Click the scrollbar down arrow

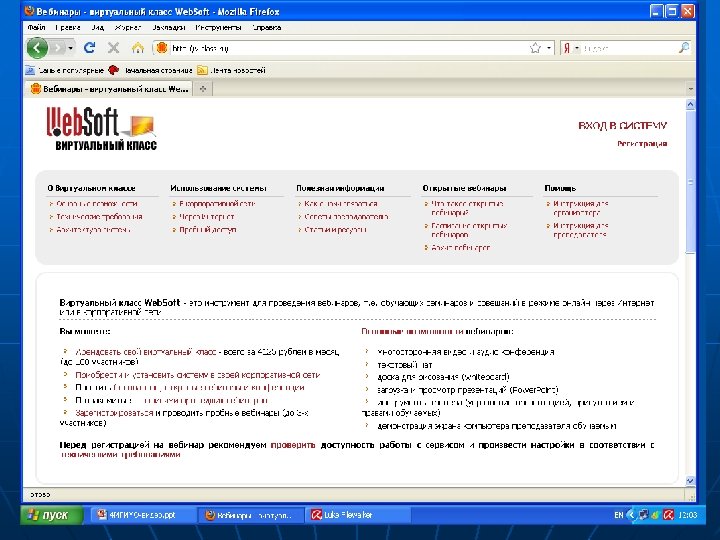point(690,481)
